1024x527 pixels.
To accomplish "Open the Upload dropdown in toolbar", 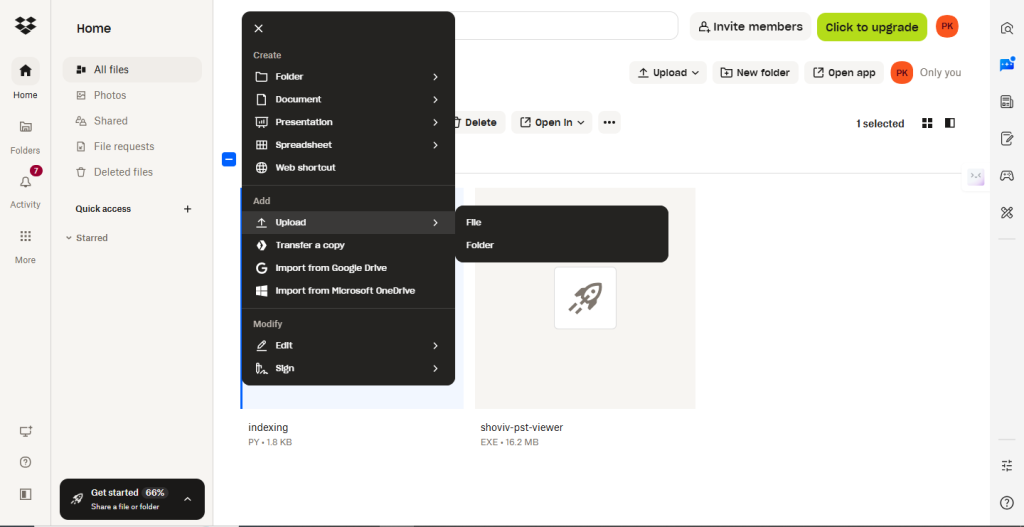I will click(668, 72).
